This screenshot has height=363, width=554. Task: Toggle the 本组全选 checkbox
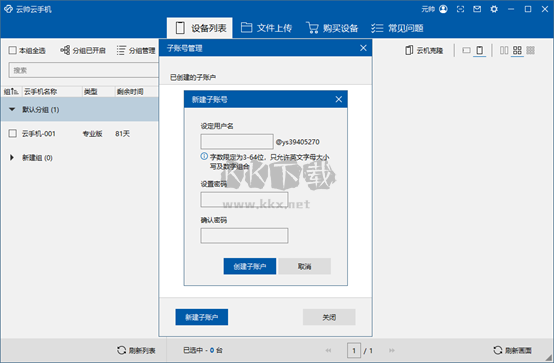pyautogui.click(x=12, y=50)
